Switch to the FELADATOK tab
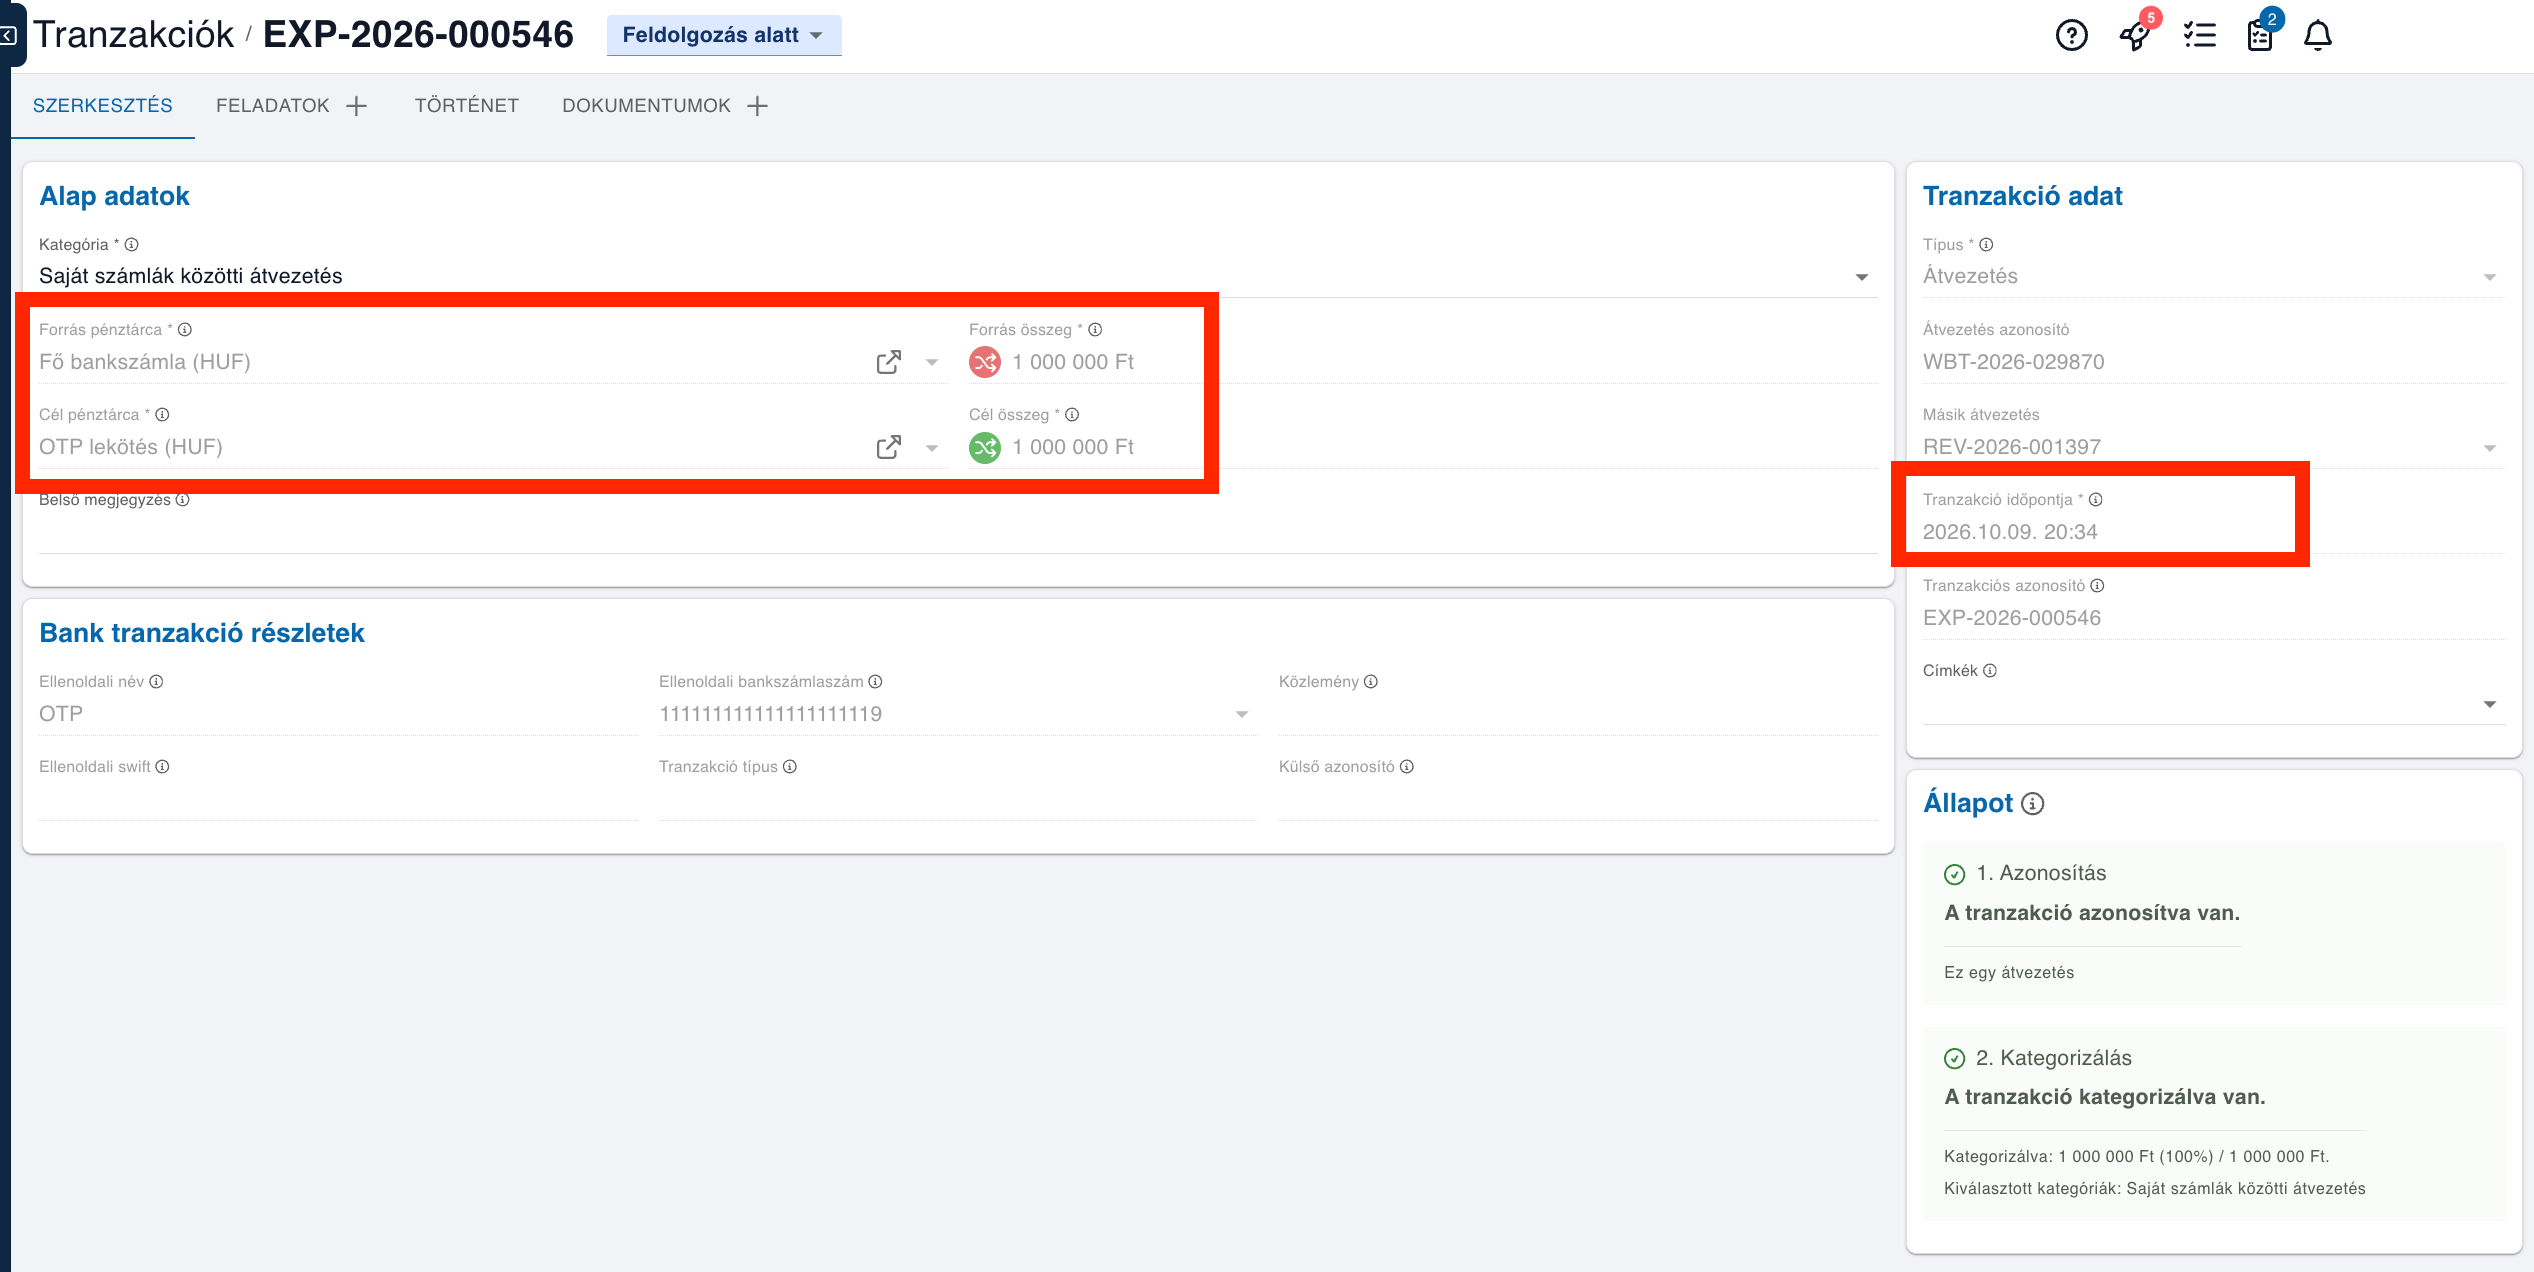 (272, 106)
